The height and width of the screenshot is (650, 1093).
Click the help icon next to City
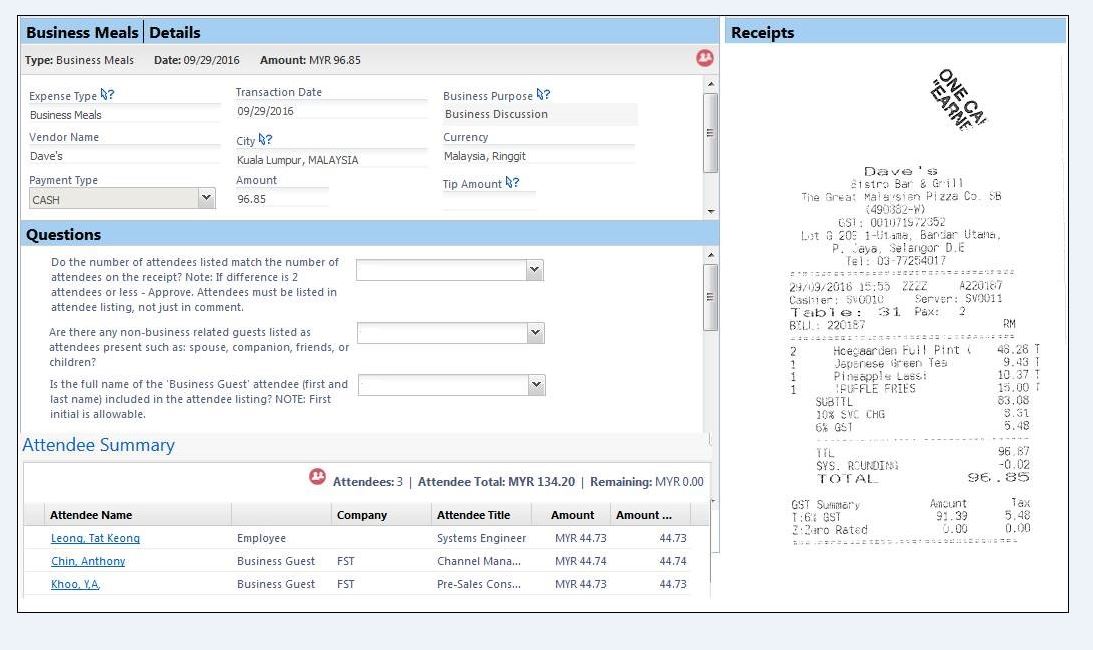(265, 141)
